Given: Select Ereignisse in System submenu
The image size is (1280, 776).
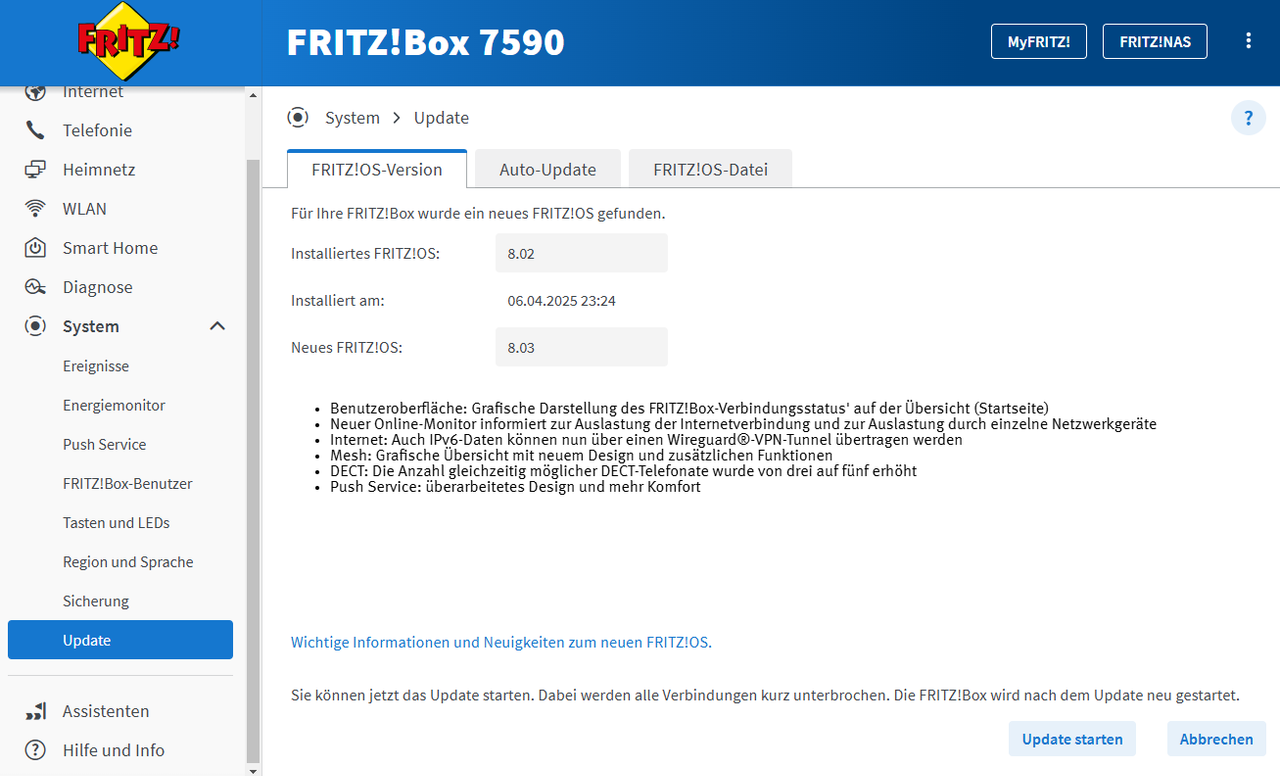Looking at the screenshot, I should 96,366.
